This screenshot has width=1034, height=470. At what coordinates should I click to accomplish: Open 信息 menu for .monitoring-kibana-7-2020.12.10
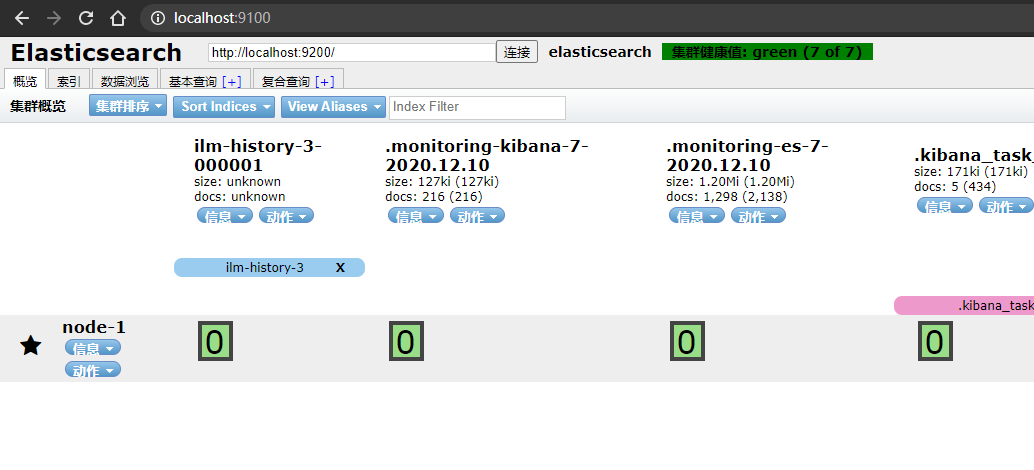(415, 216)
